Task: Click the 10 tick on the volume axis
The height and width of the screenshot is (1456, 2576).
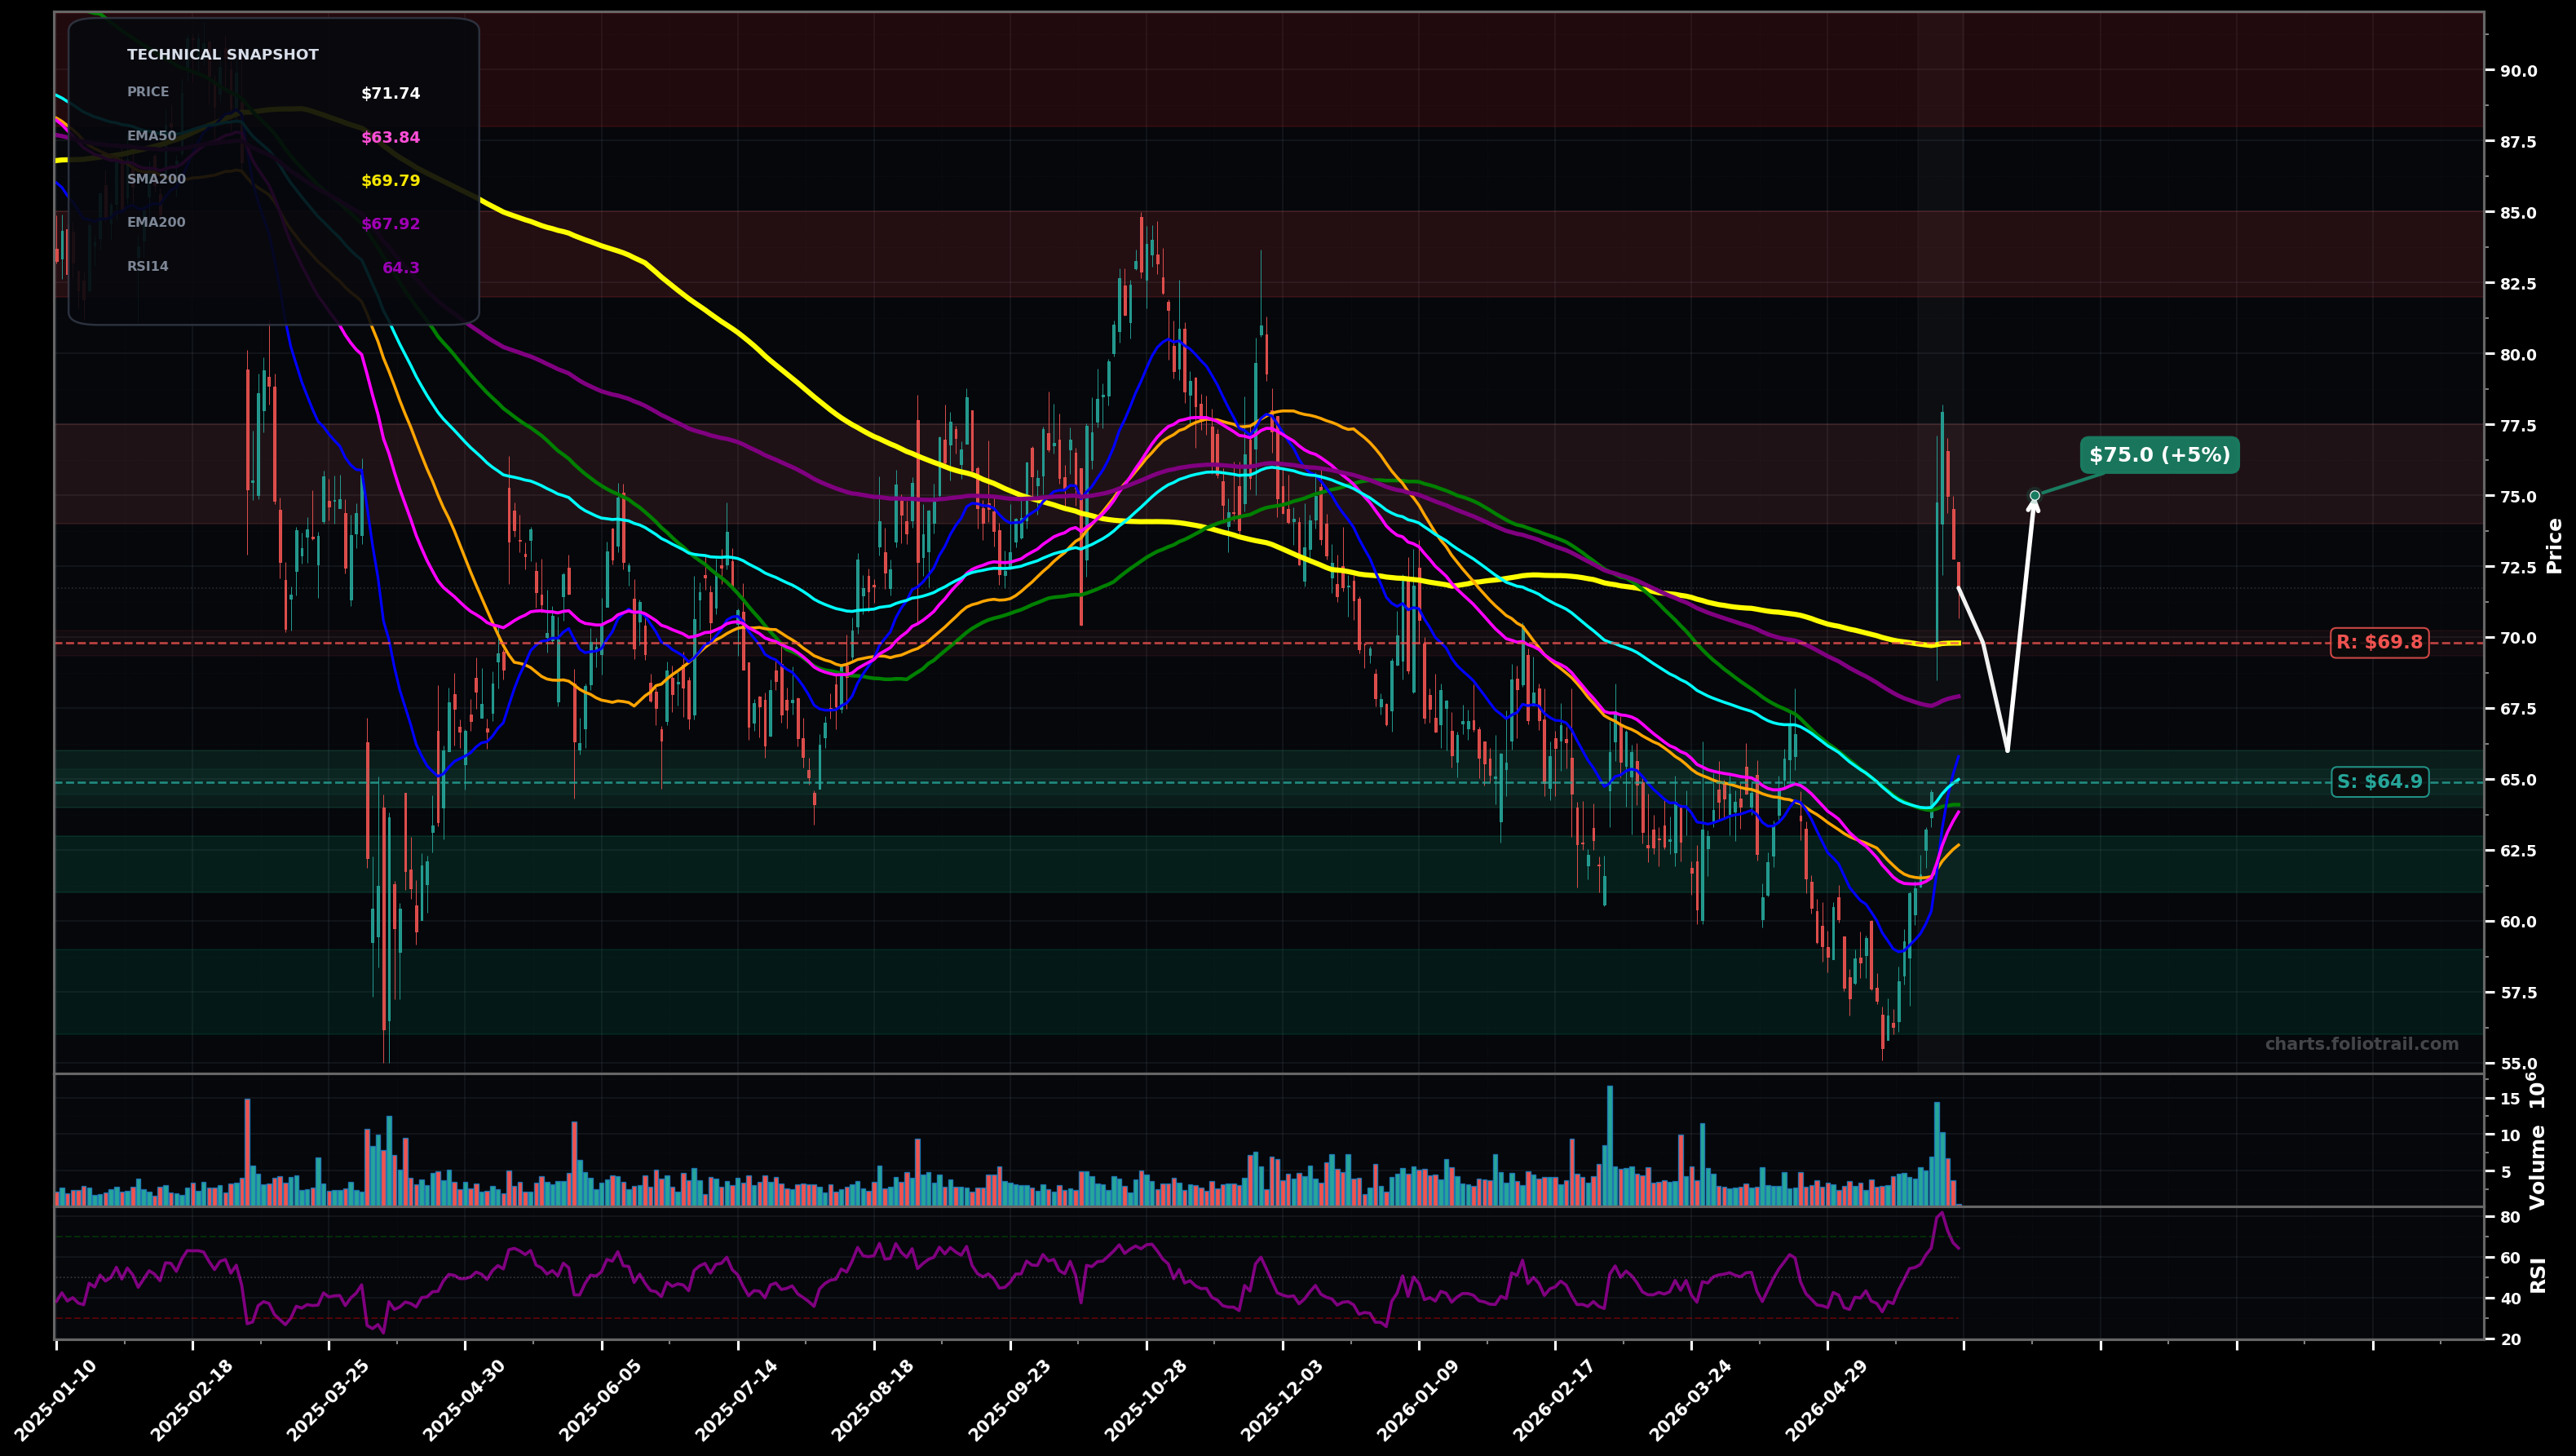Action: pos(2510,1136)
